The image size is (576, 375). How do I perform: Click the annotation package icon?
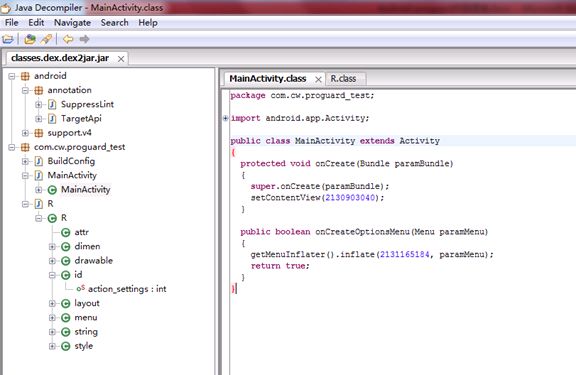(39, 90)
